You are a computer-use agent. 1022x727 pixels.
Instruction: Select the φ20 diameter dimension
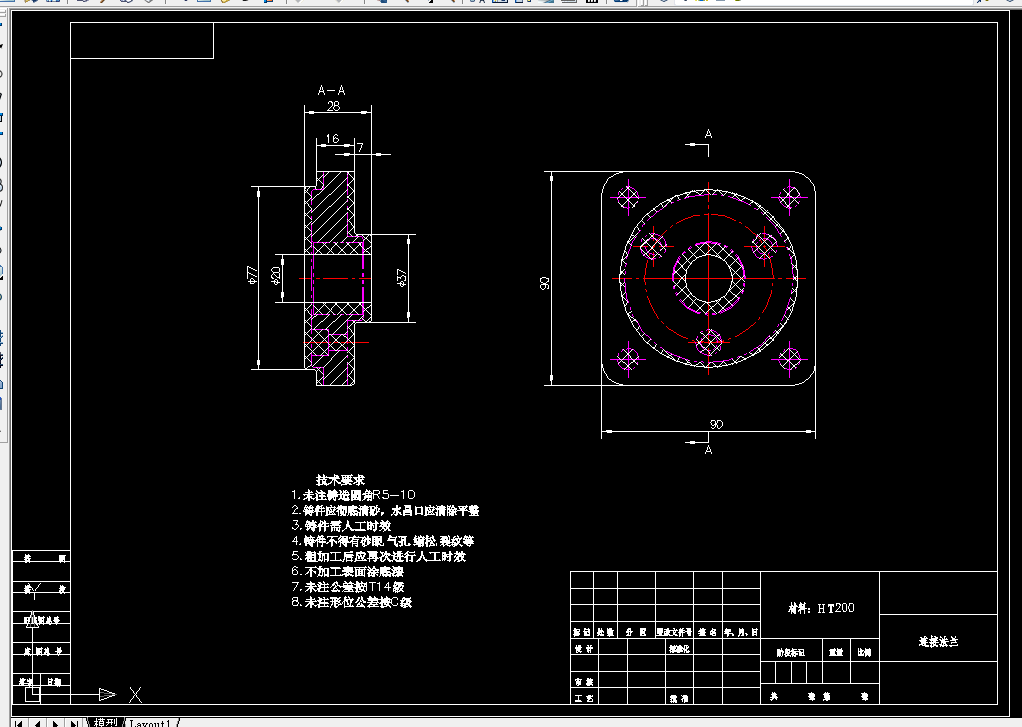click(x=275, y=275)
